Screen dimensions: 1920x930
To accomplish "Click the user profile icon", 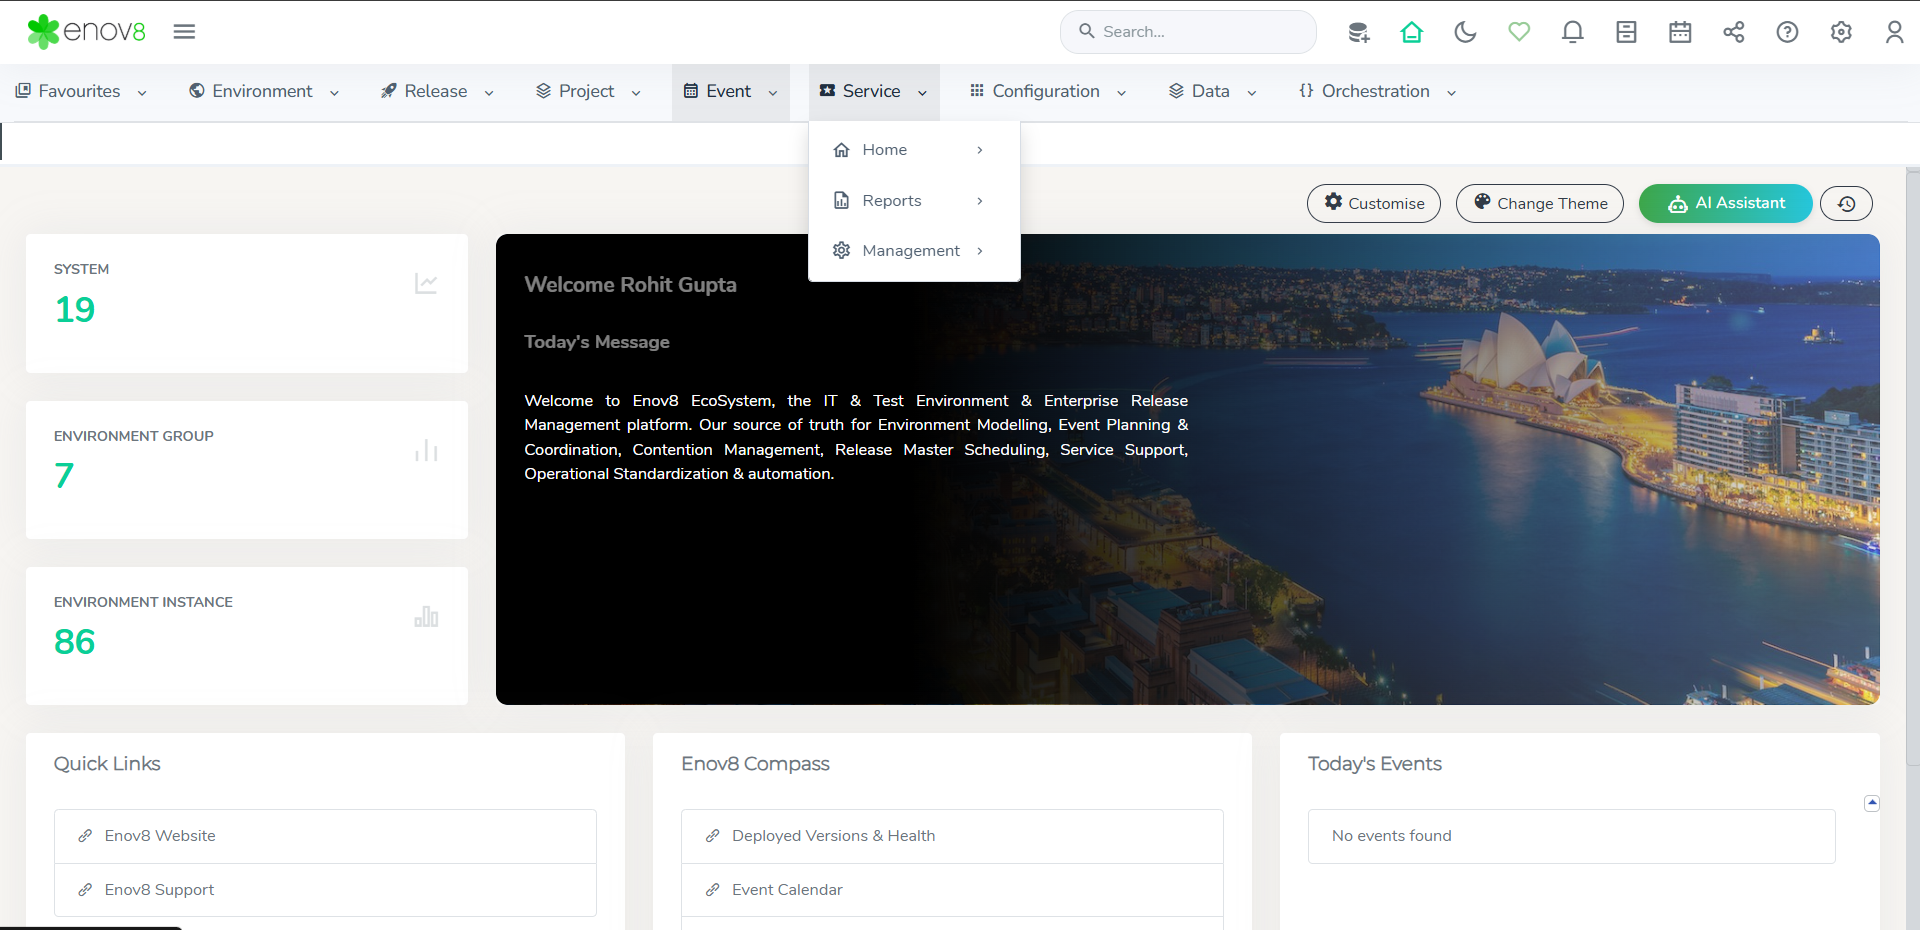I will [x=1894, y=32].
